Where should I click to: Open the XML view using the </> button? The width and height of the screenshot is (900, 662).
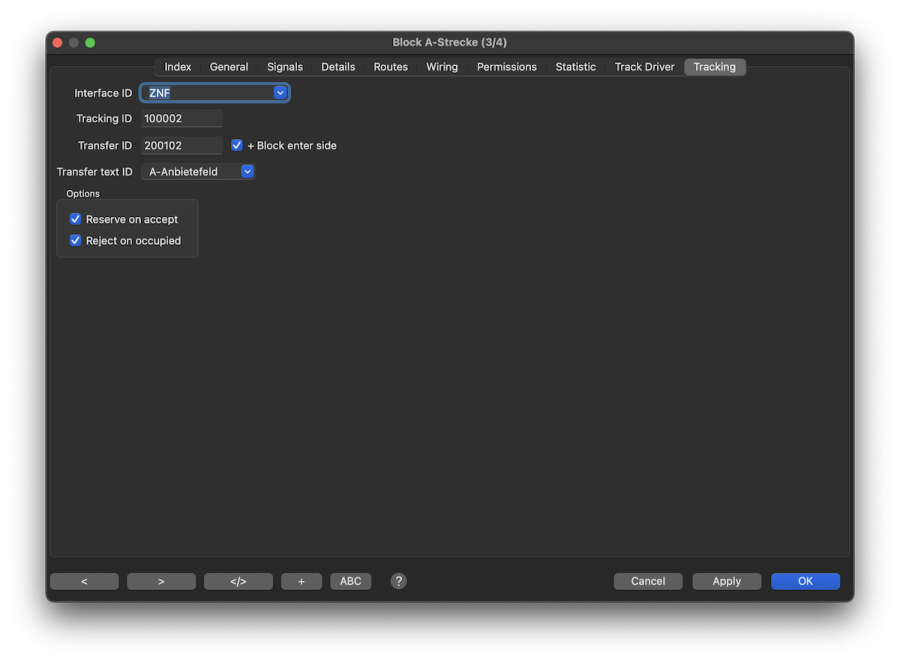(238, 581)
